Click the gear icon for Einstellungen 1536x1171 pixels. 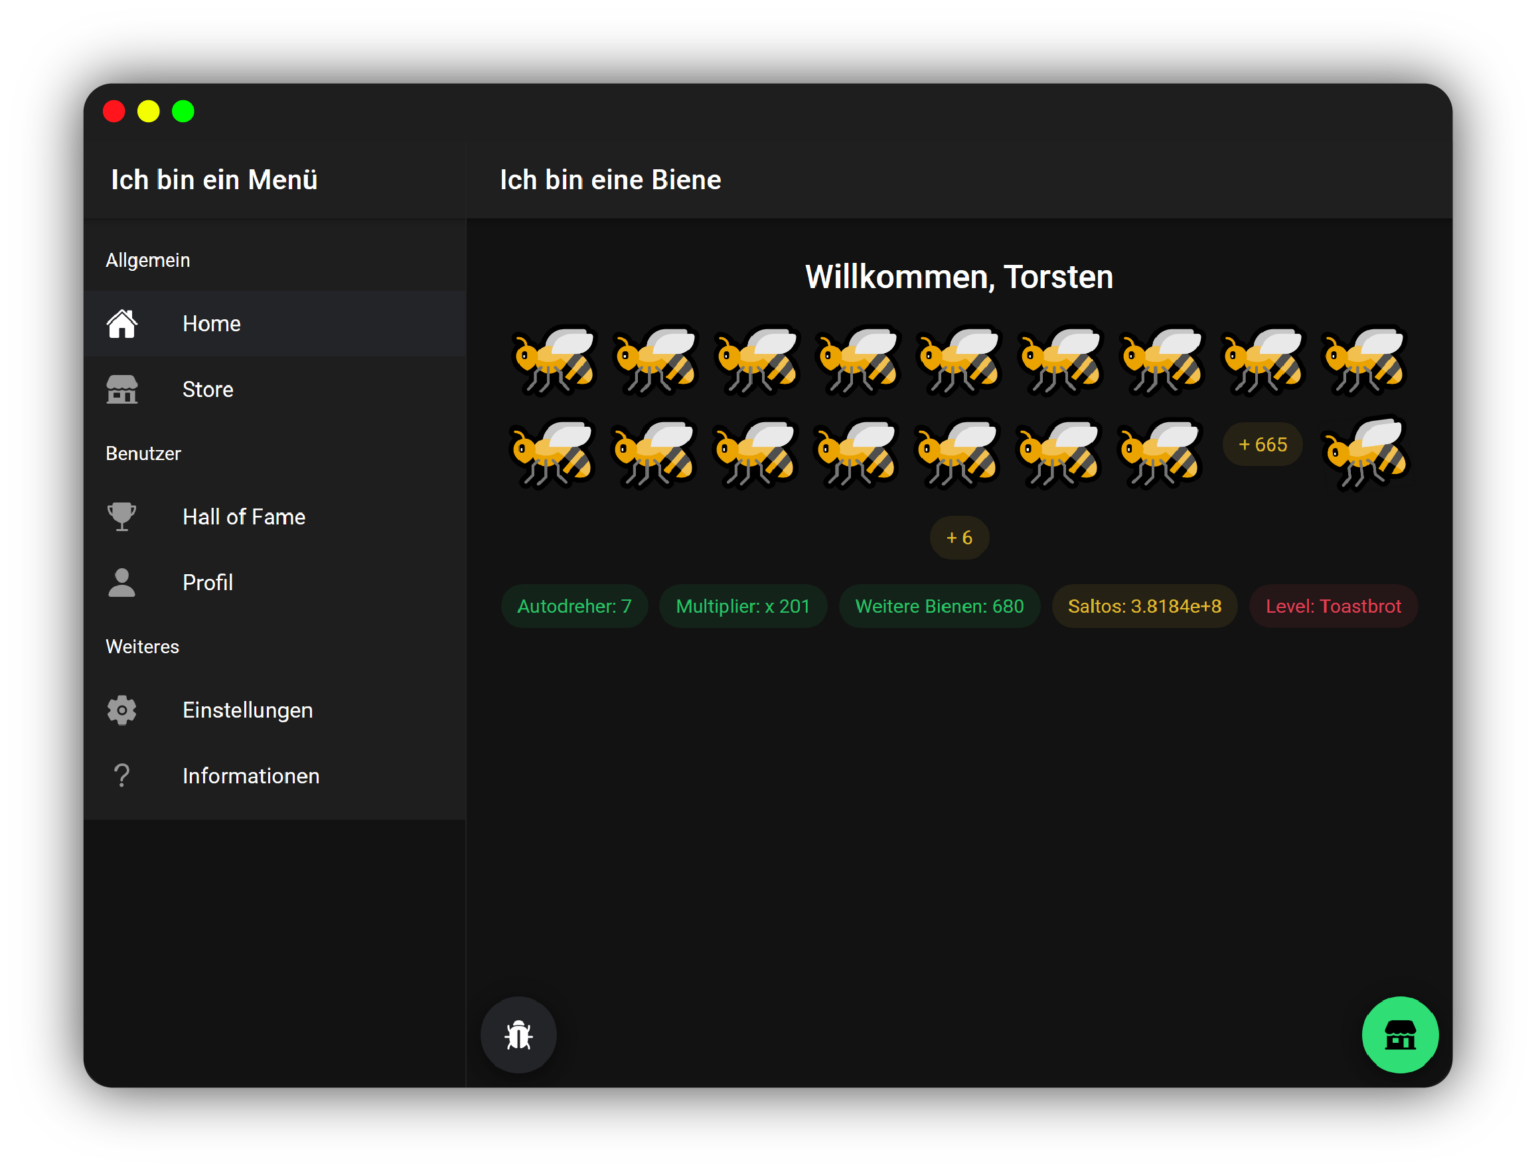(122, 710)
